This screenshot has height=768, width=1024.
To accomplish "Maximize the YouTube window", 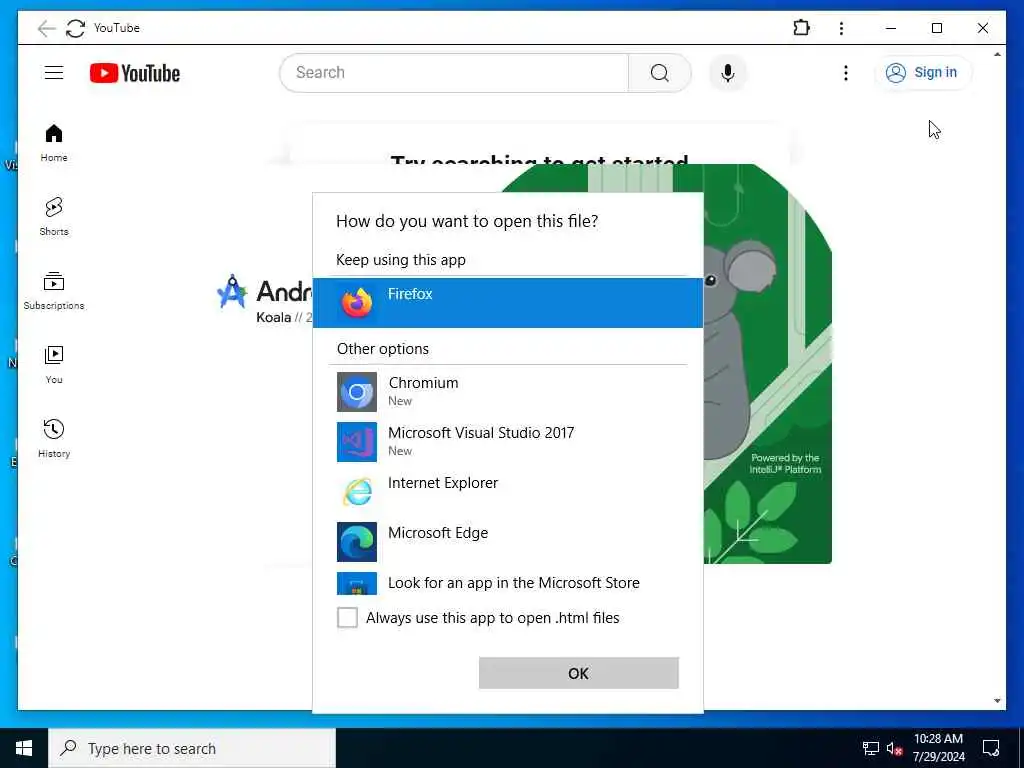I will tap(936, 28).
